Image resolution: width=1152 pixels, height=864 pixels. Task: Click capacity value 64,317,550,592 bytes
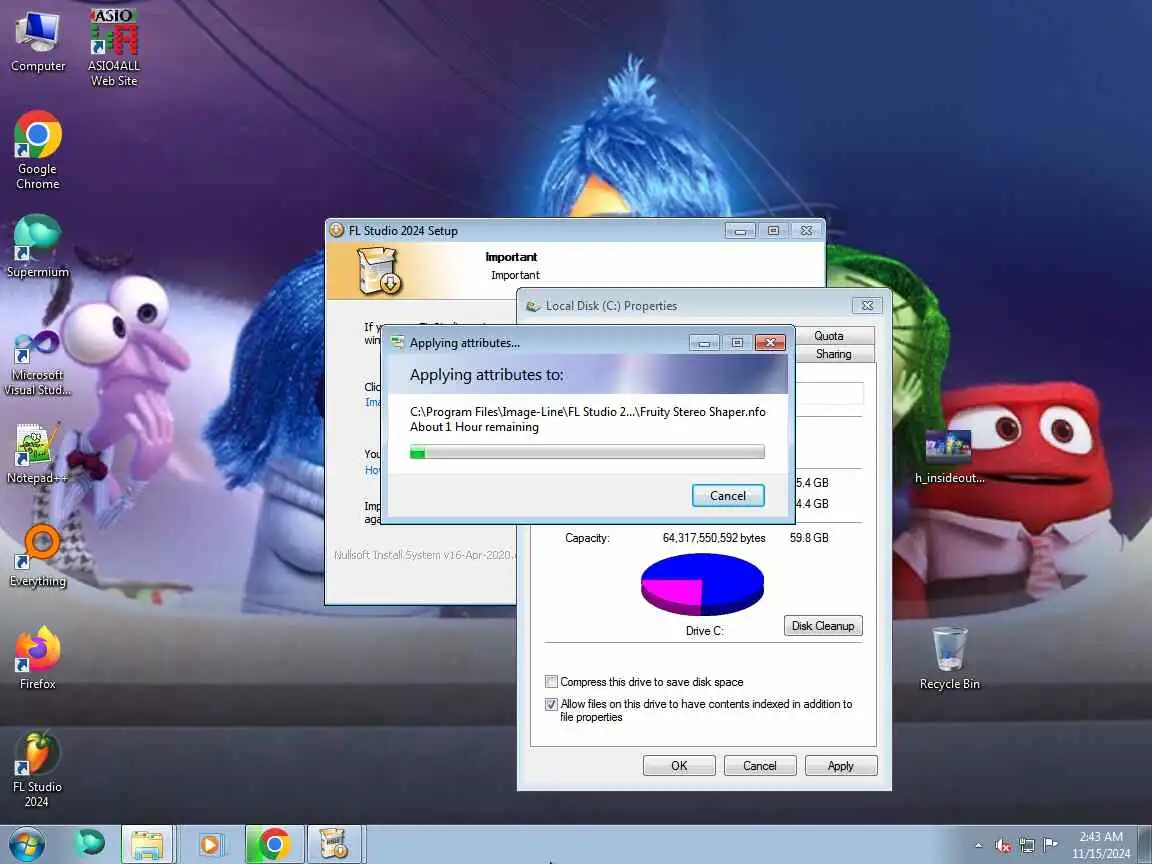point(713,538)
